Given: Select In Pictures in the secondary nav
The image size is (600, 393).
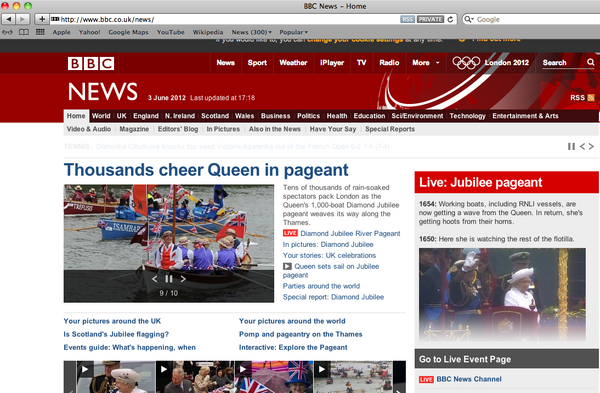Looking at the screenshot, I should point(223,129).
